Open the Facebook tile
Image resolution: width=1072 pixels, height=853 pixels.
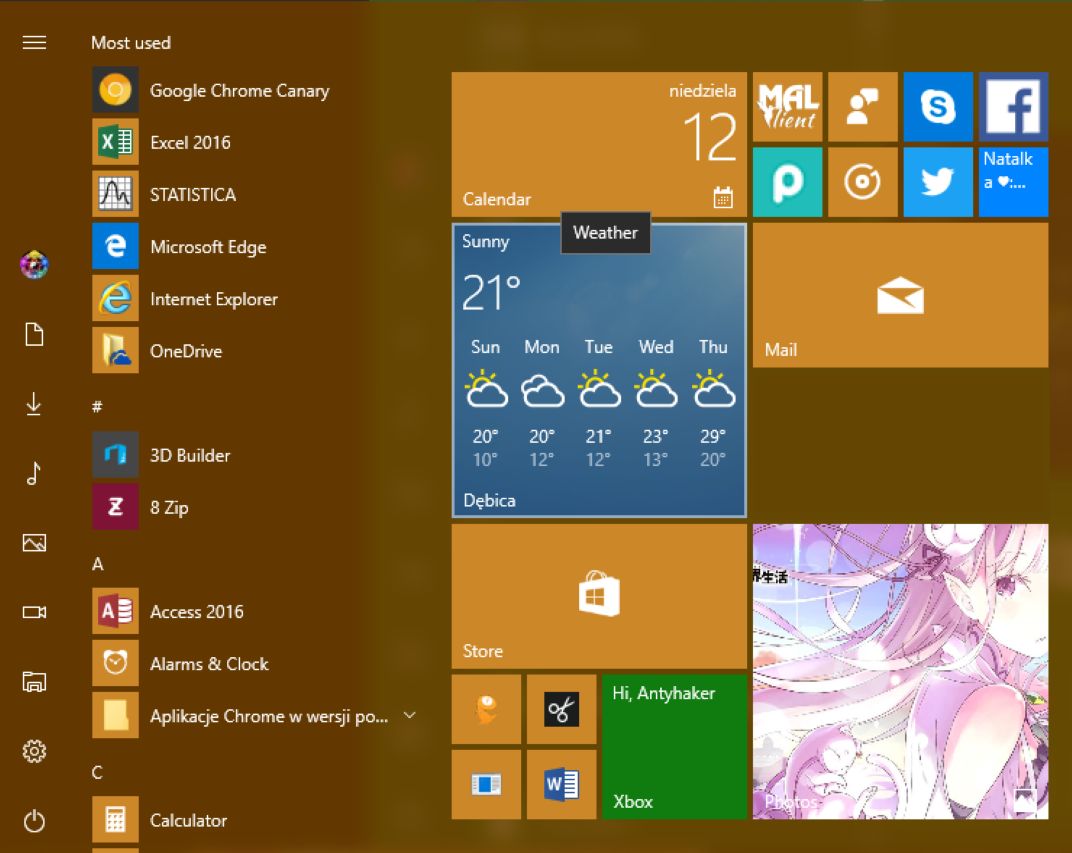pyautogui.click(x=1013, y=107)
